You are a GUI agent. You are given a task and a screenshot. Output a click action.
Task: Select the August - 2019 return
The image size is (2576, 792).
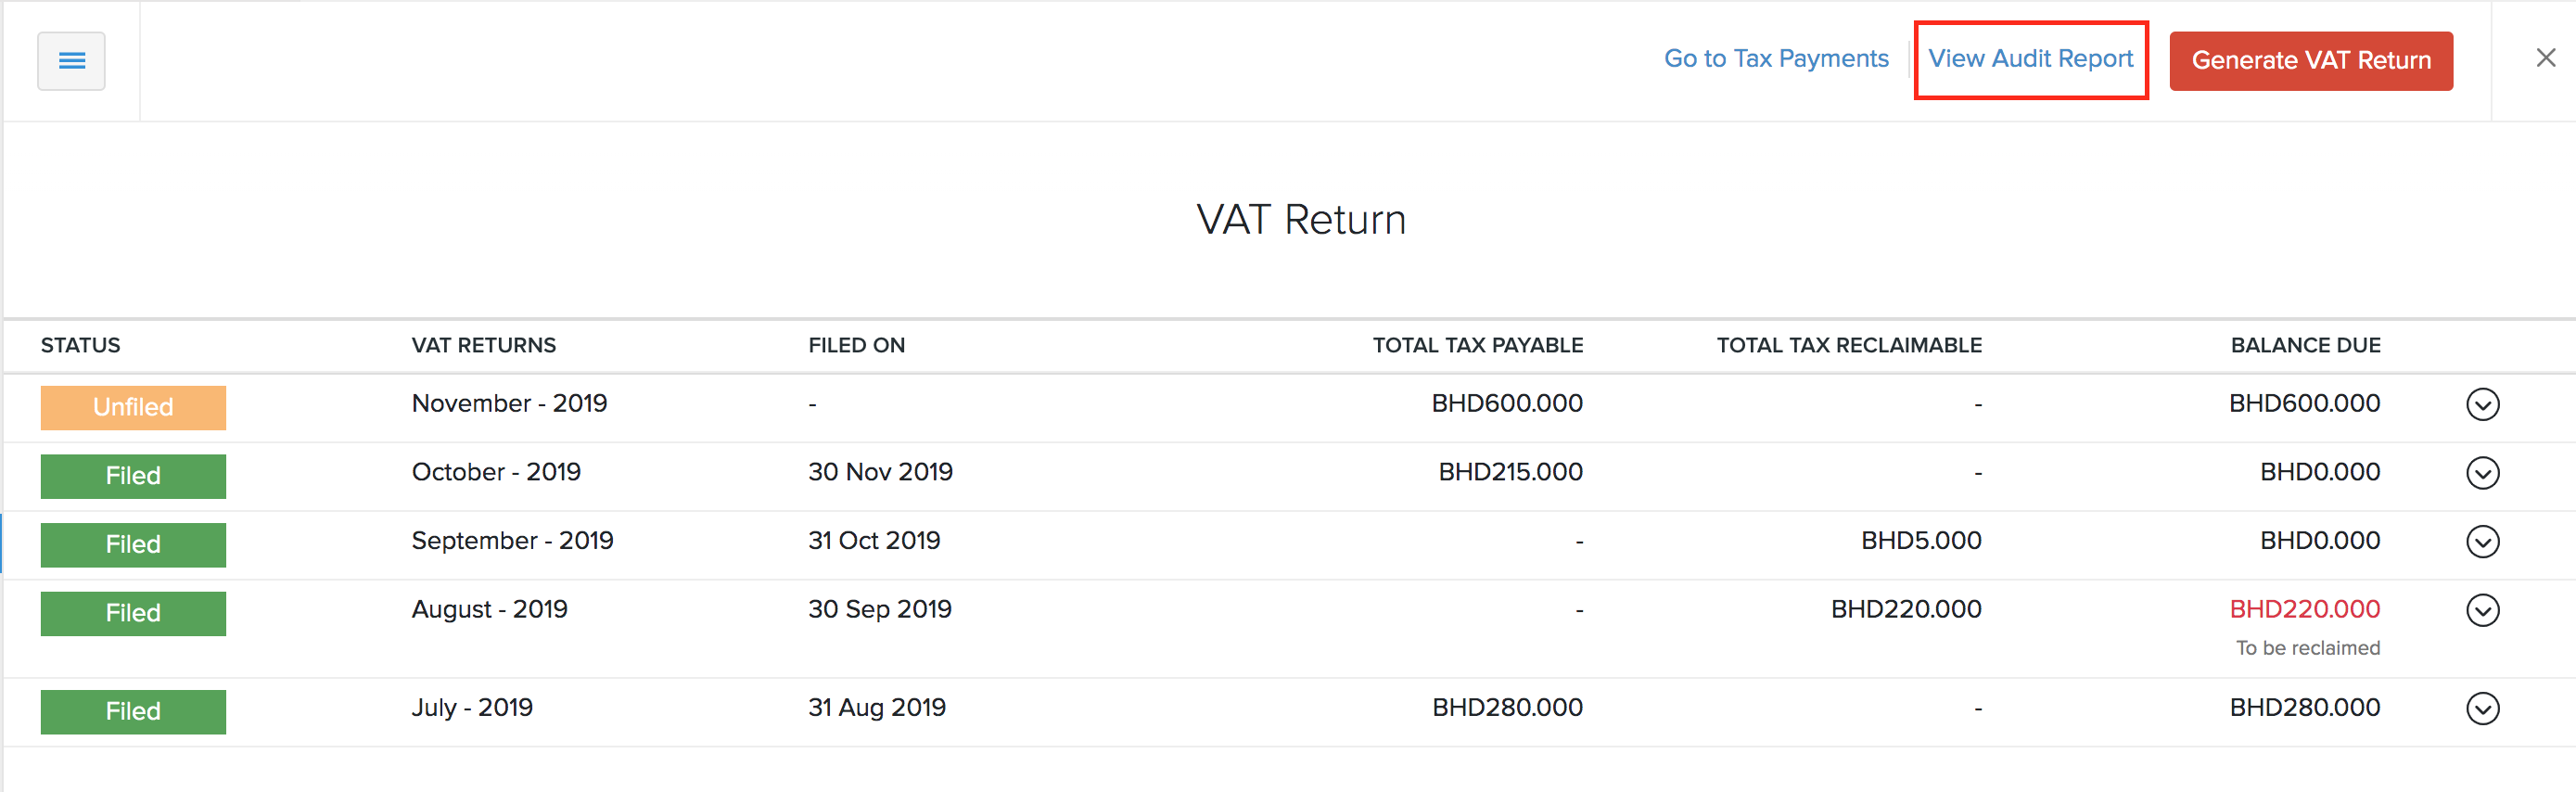click(x=489, y=609)
